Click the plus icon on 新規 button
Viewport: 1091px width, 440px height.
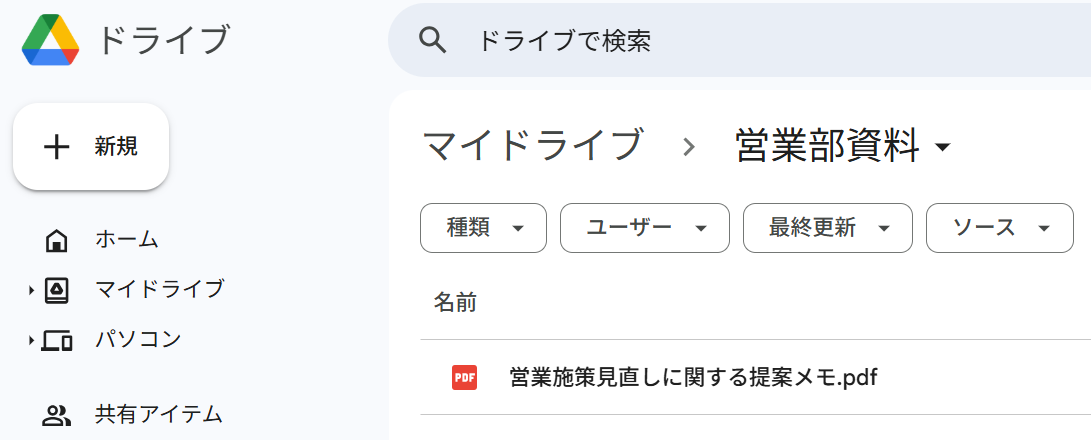pyautogui.click(x=57, y=147)
